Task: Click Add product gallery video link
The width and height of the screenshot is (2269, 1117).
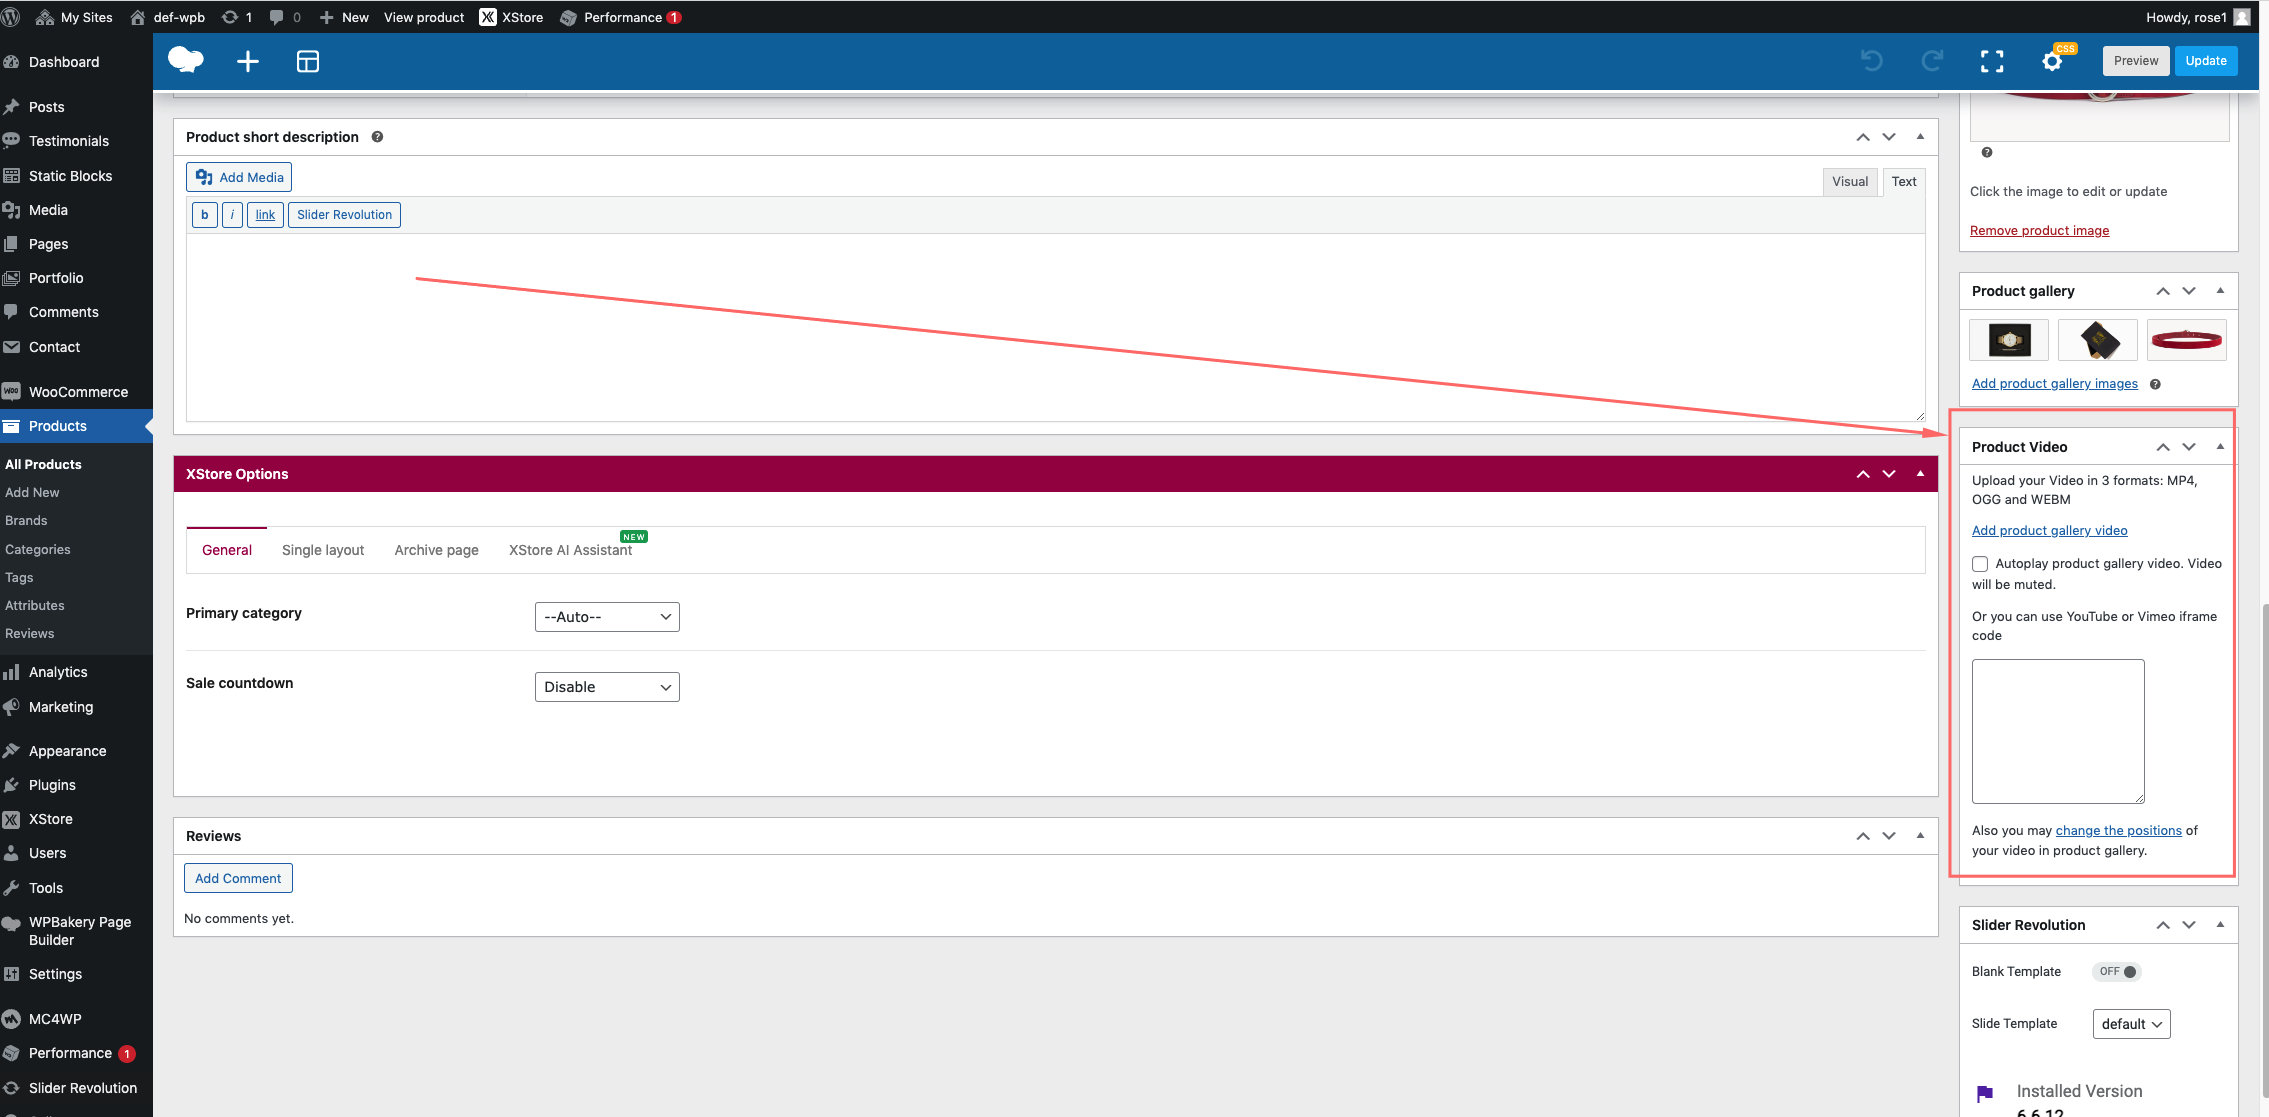Action: click(2049, 531)
